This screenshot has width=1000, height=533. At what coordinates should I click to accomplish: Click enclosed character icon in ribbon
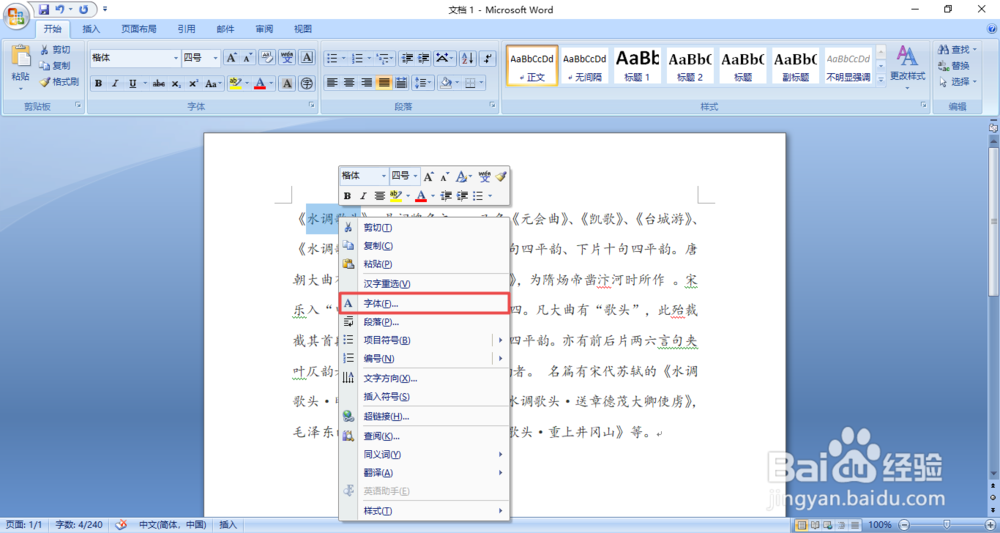[307, 84]
